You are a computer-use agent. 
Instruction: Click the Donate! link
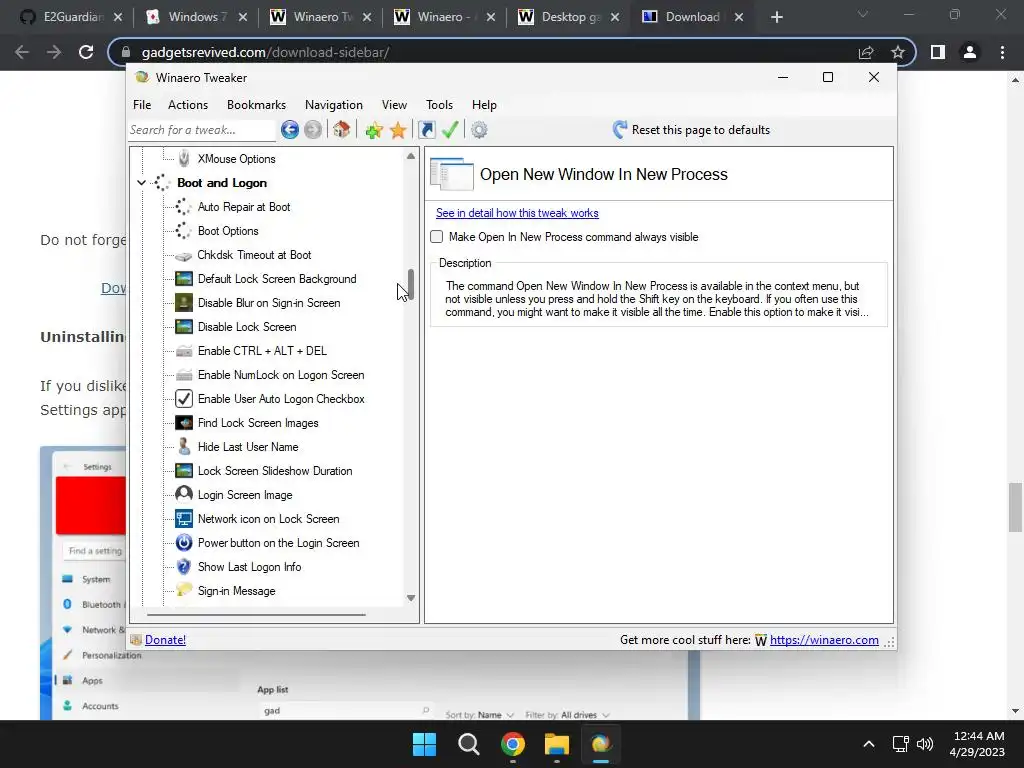pos(165,640)
